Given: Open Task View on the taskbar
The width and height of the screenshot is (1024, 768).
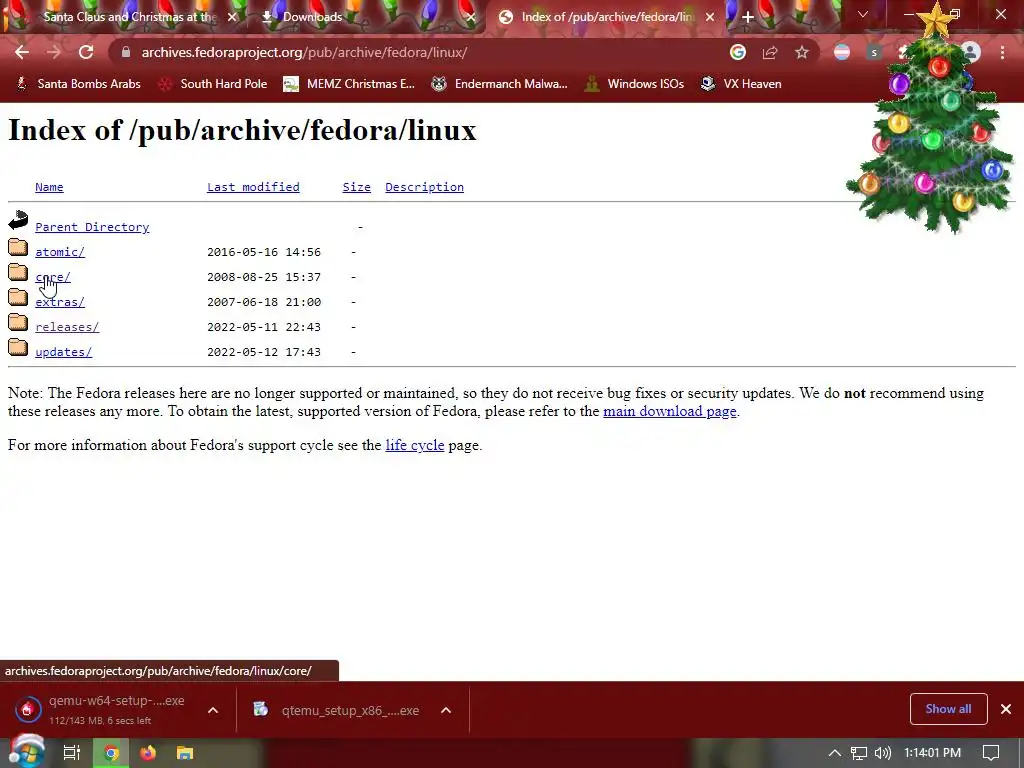Looking at the screenshot, I should pyautogui.click(x=72, y=753).
